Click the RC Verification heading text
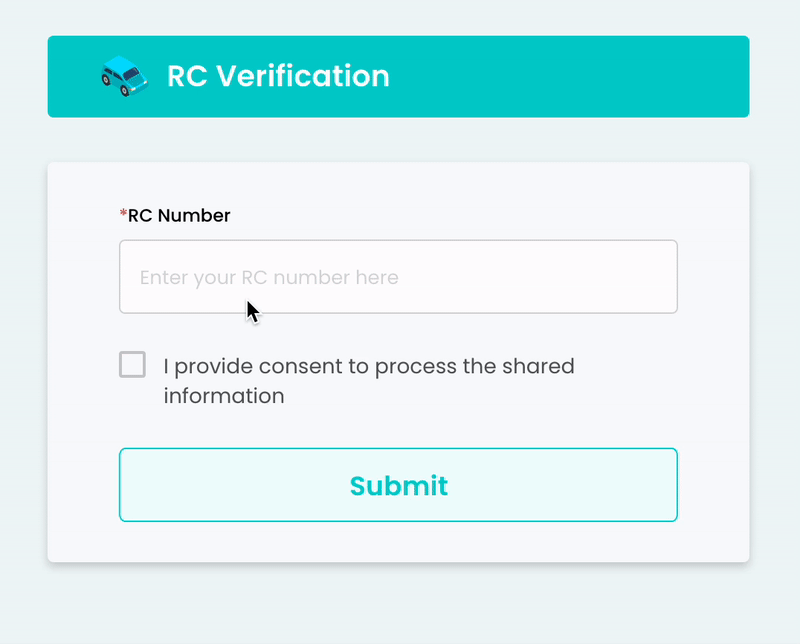Screen dimensions: 800x644 pyautogui.click(x=278, y=76)
